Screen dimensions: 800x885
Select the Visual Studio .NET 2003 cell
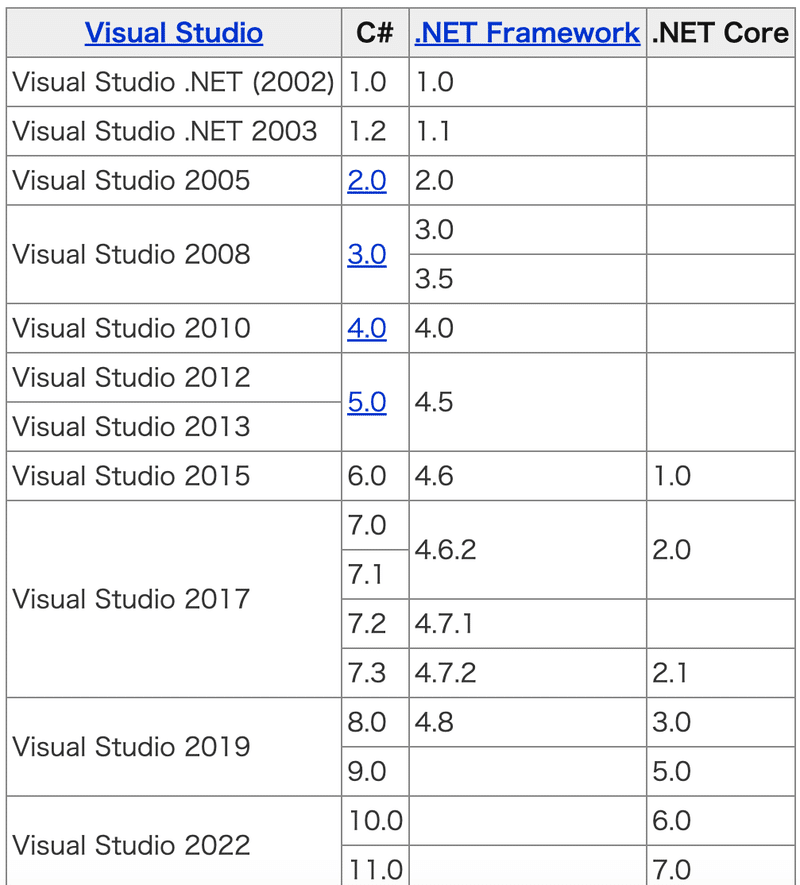[164, 131]
